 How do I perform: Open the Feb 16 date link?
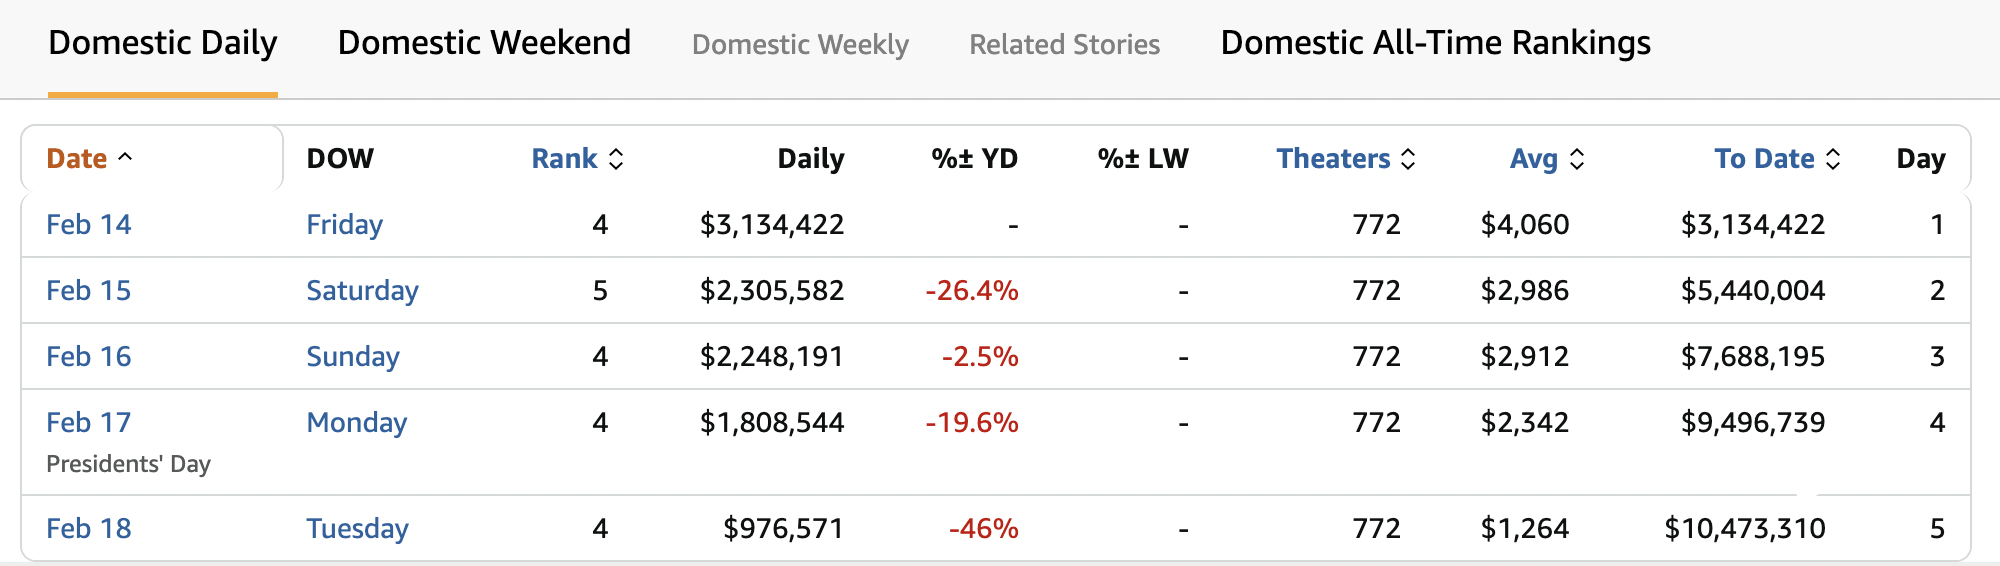click(89, 357)
